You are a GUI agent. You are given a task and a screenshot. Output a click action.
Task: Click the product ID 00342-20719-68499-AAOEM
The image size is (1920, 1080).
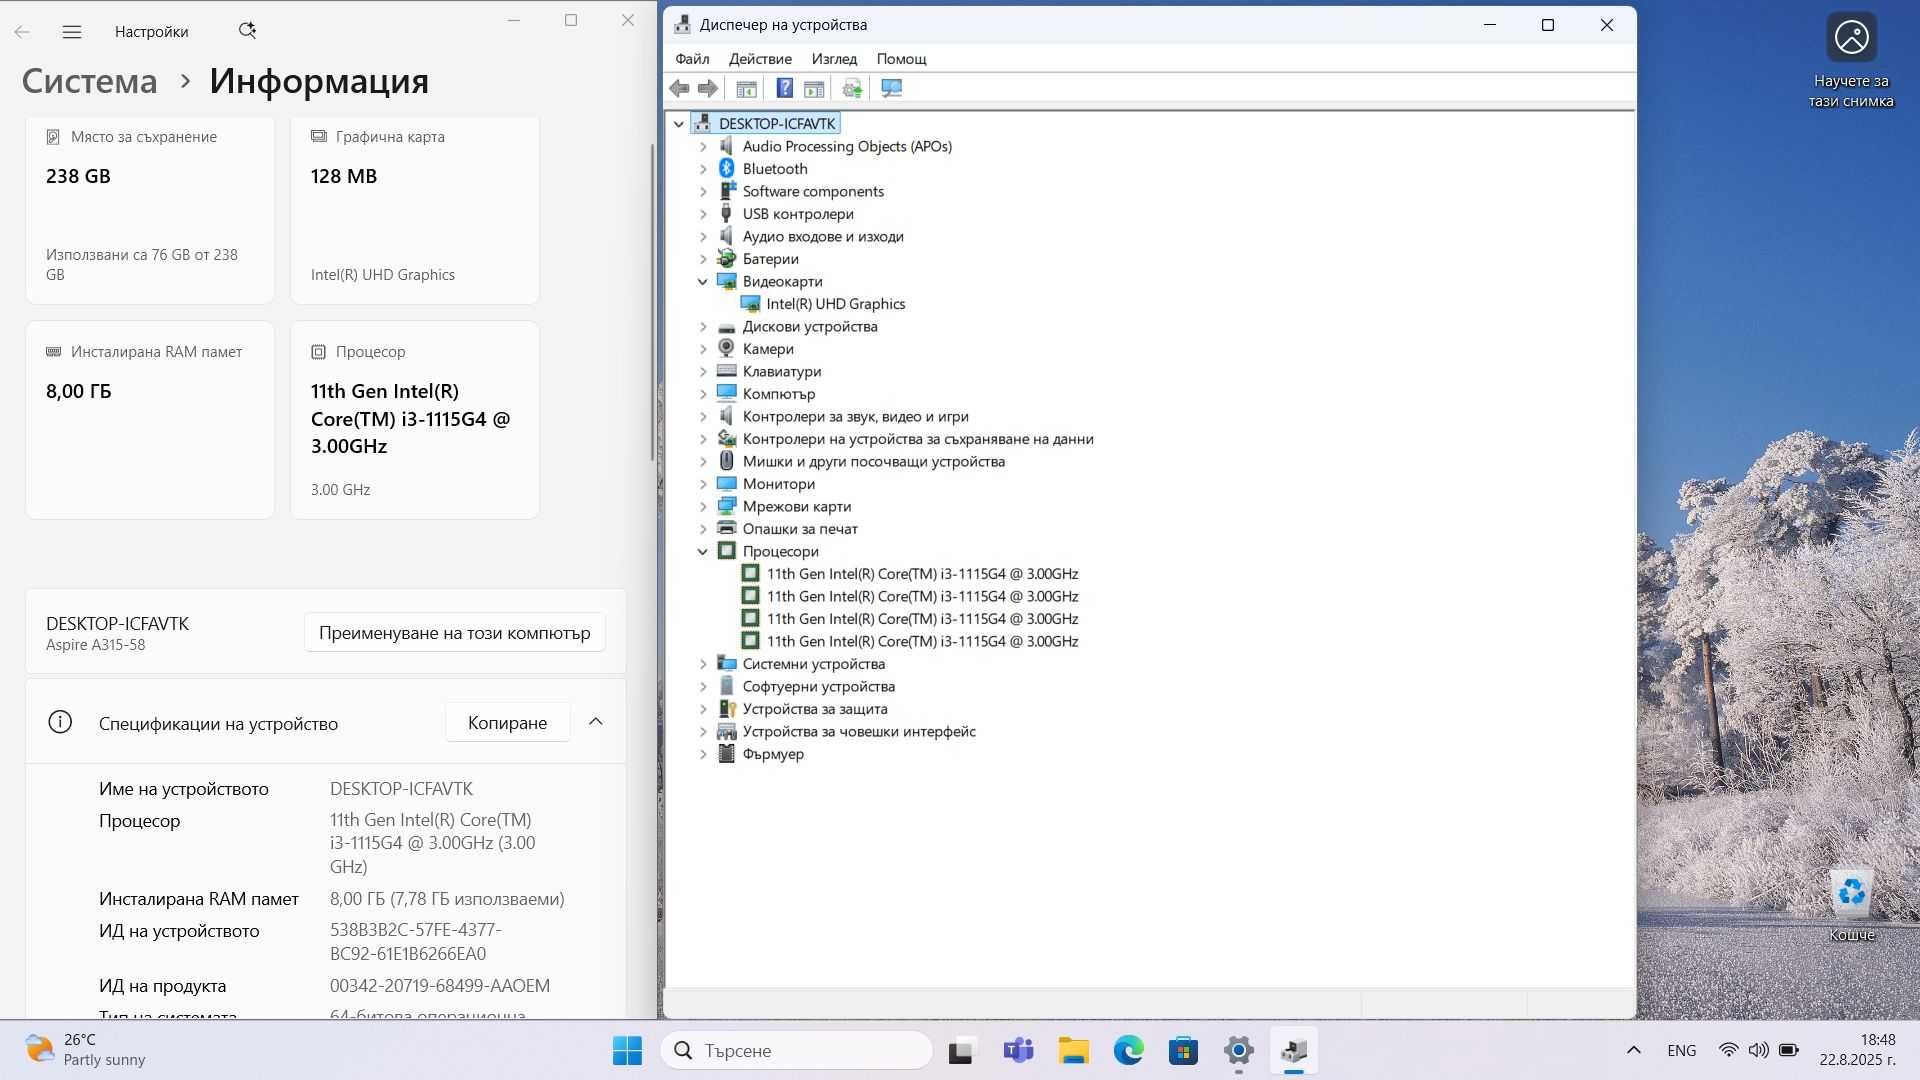click(x=440, y=986)
